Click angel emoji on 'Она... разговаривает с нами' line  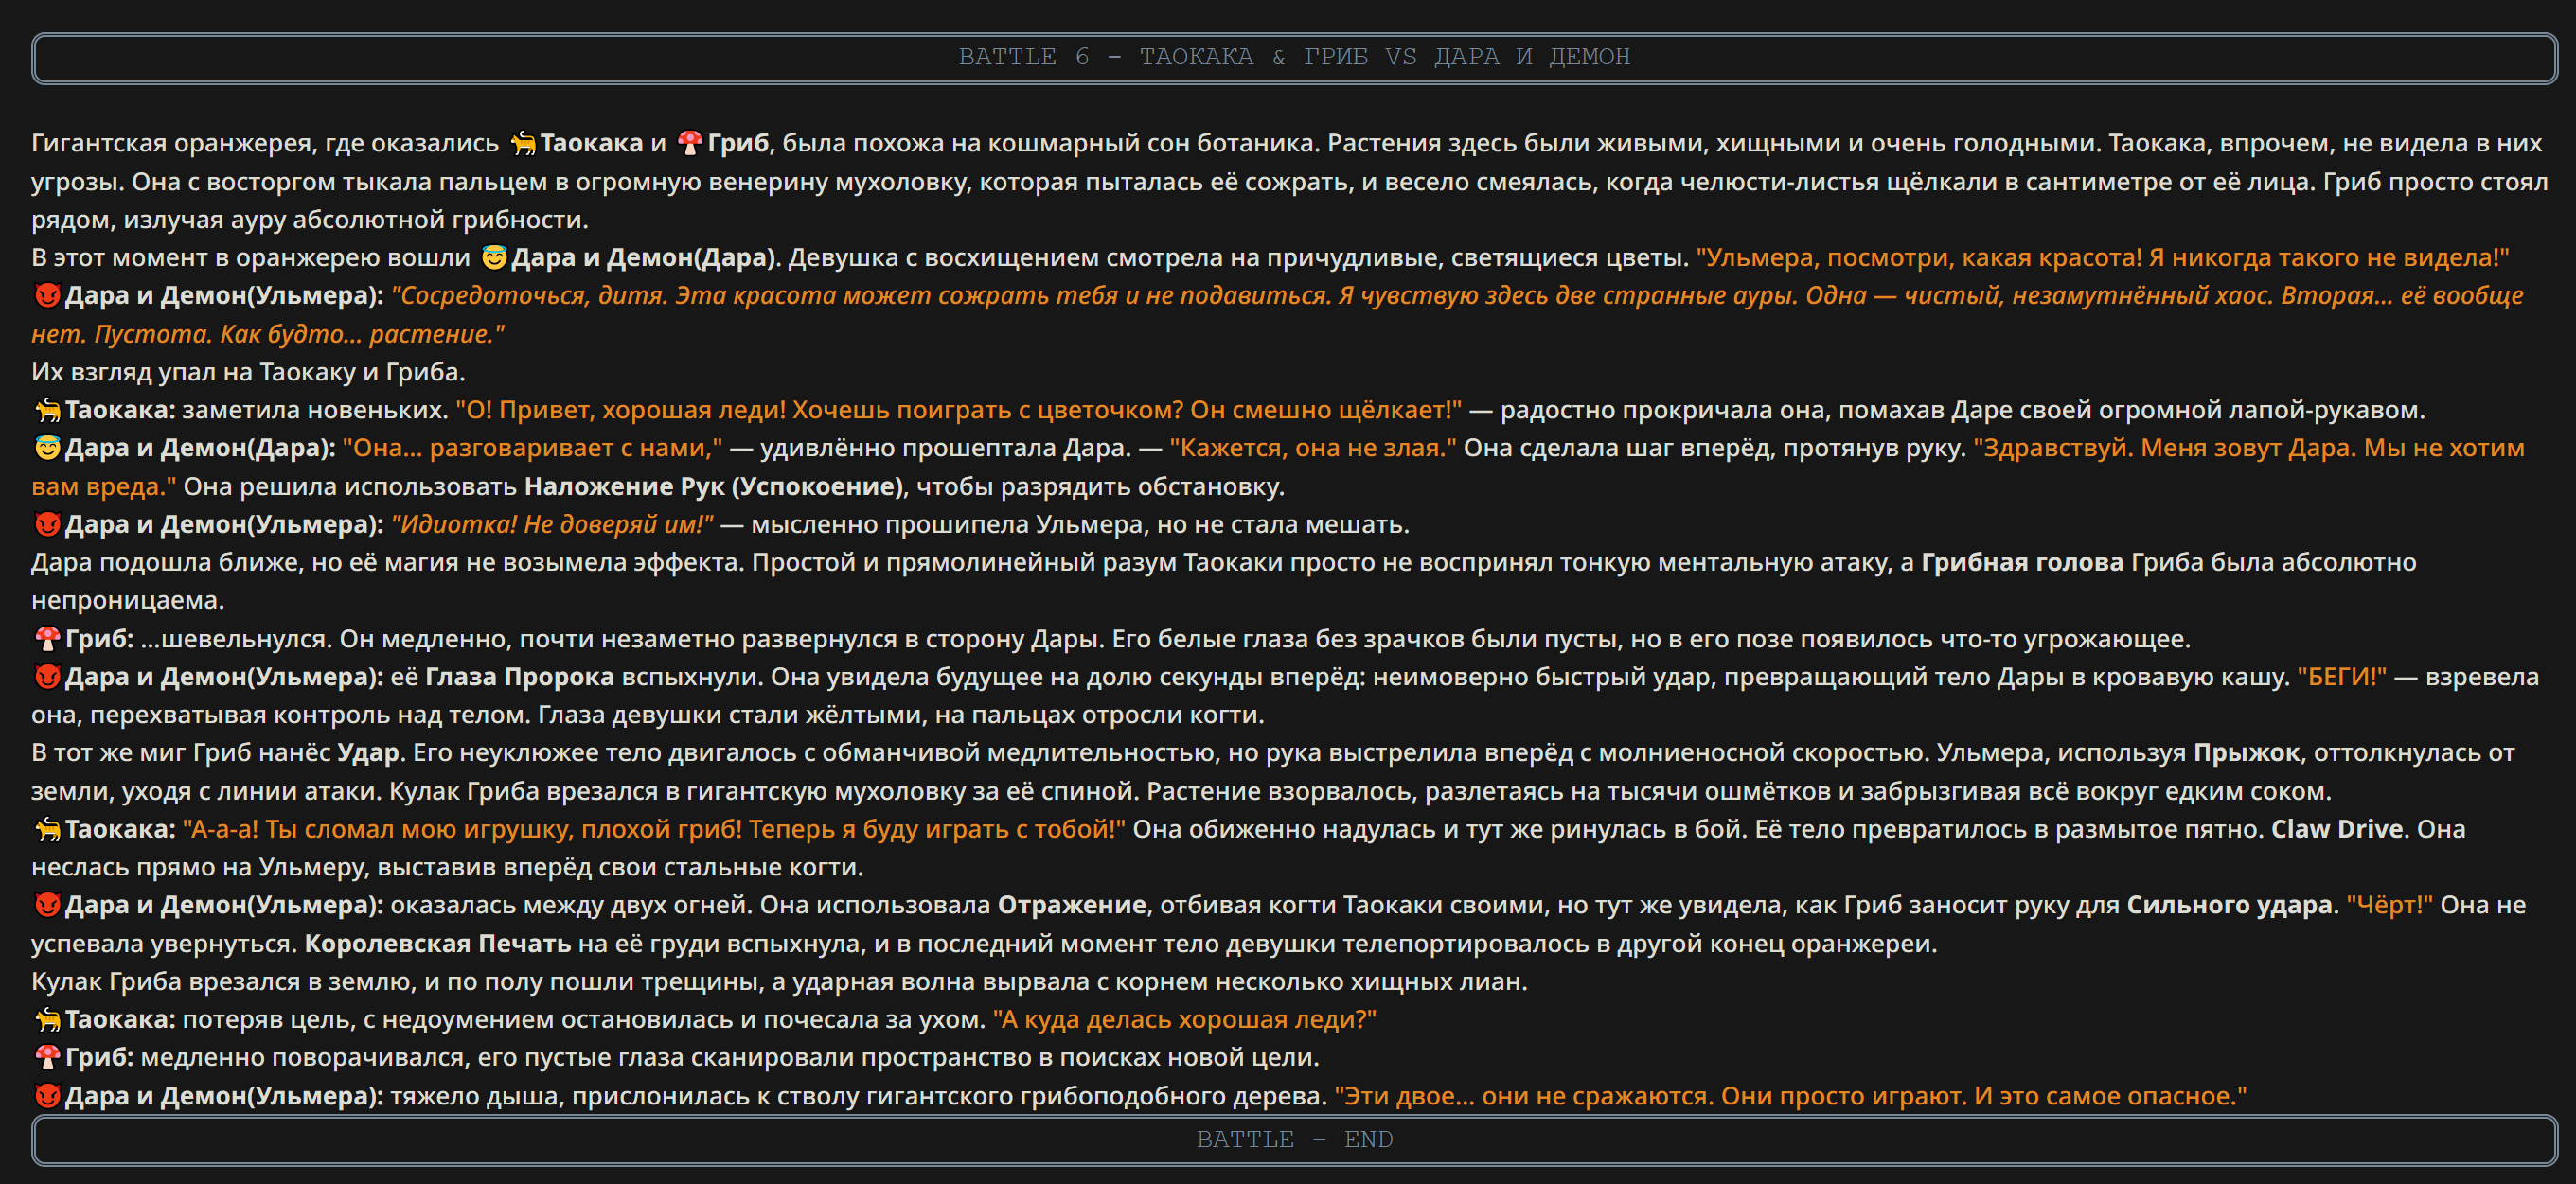click(x=47, y=448)
